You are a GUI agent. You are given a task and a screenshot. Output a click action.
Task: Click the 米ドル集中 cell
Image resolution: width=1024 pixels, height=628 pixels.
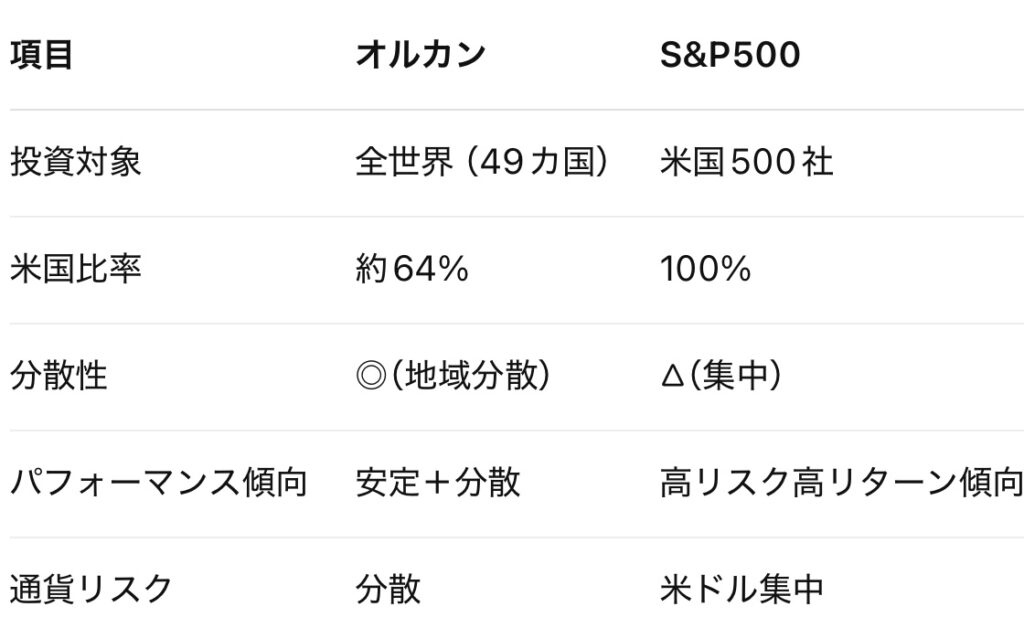point(742,590)
